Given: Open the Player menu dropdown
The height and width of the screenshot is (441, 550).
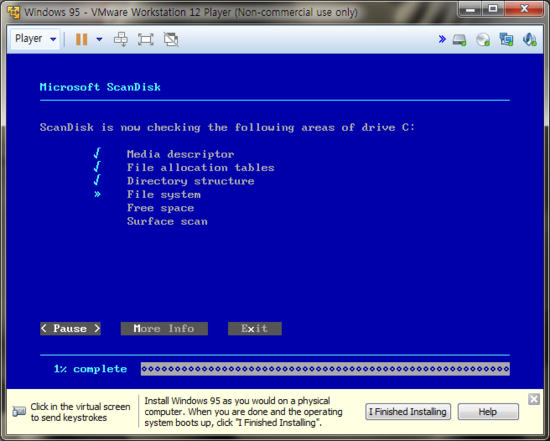Looking at the screenshot, I should (35, 39).
